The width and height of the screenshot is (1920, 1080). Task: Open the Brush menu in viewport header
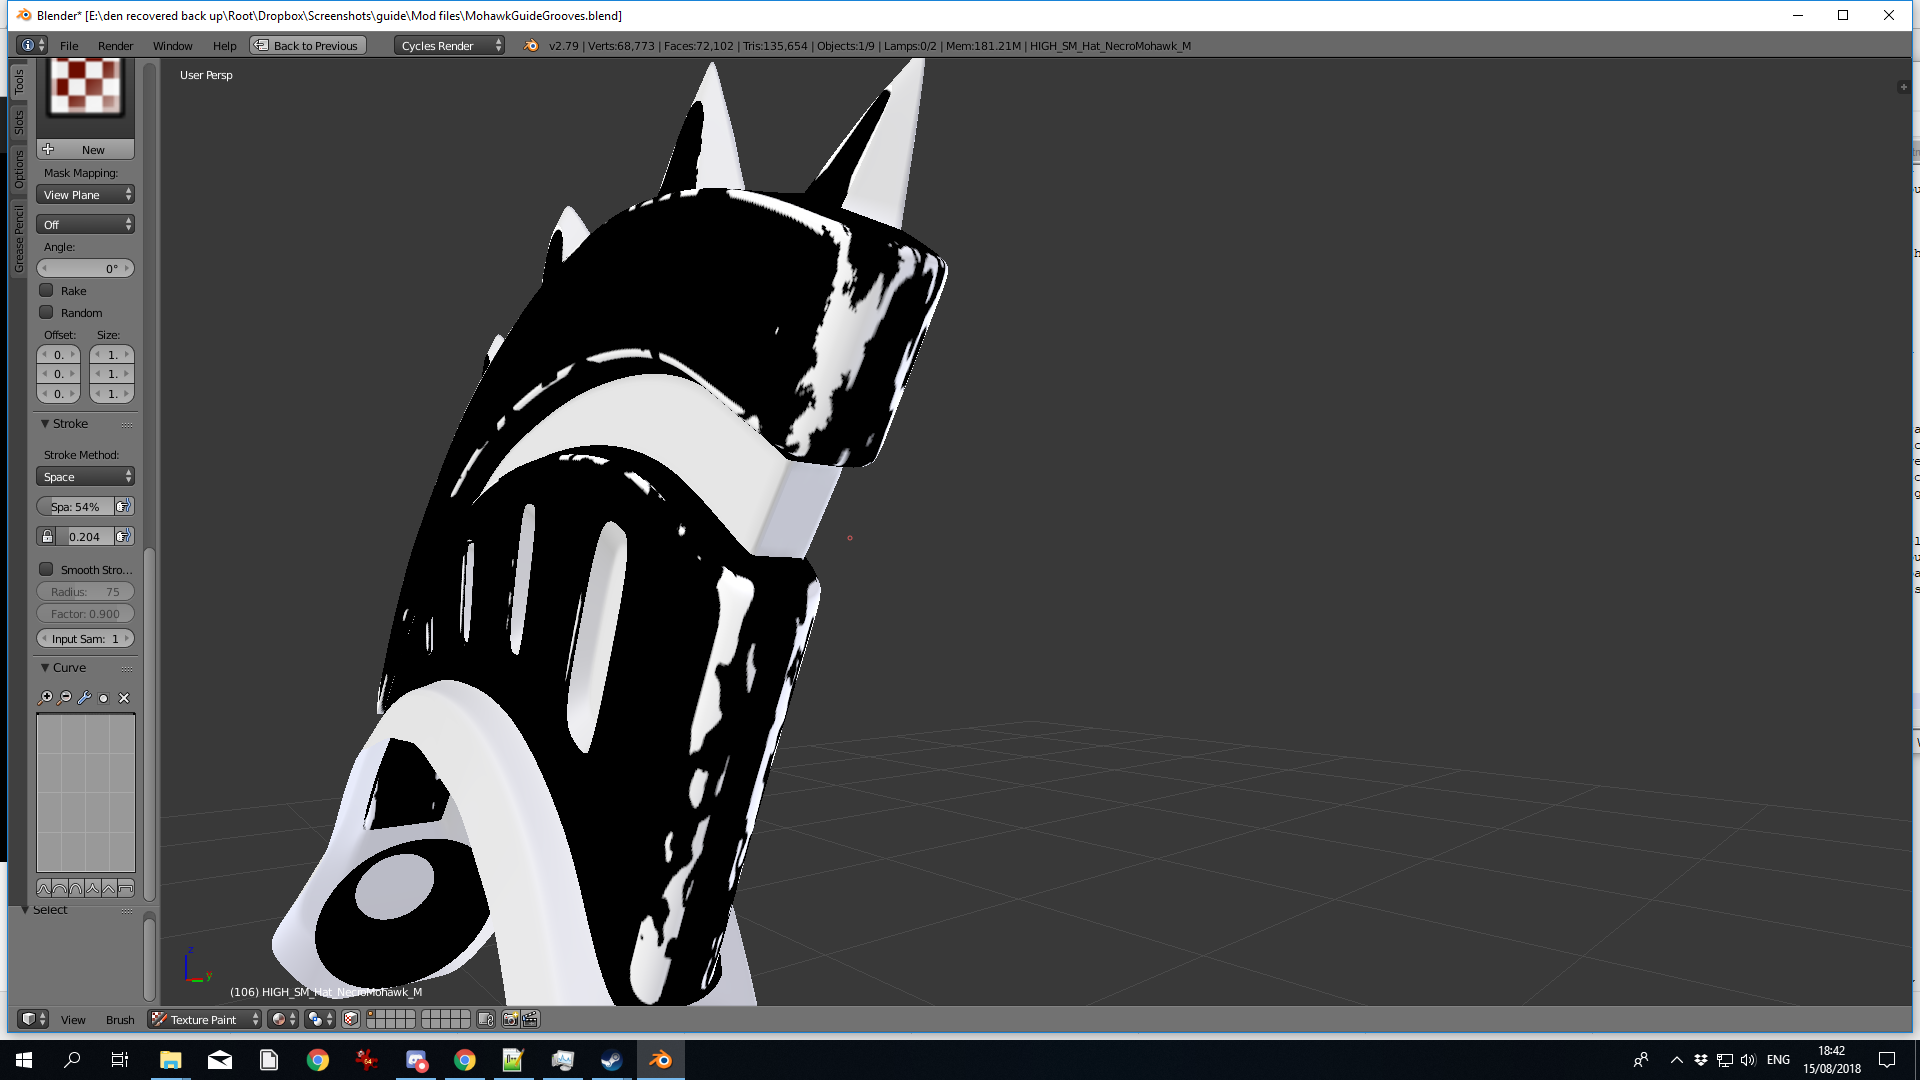pyautogui.click(x=120, y=1020)
